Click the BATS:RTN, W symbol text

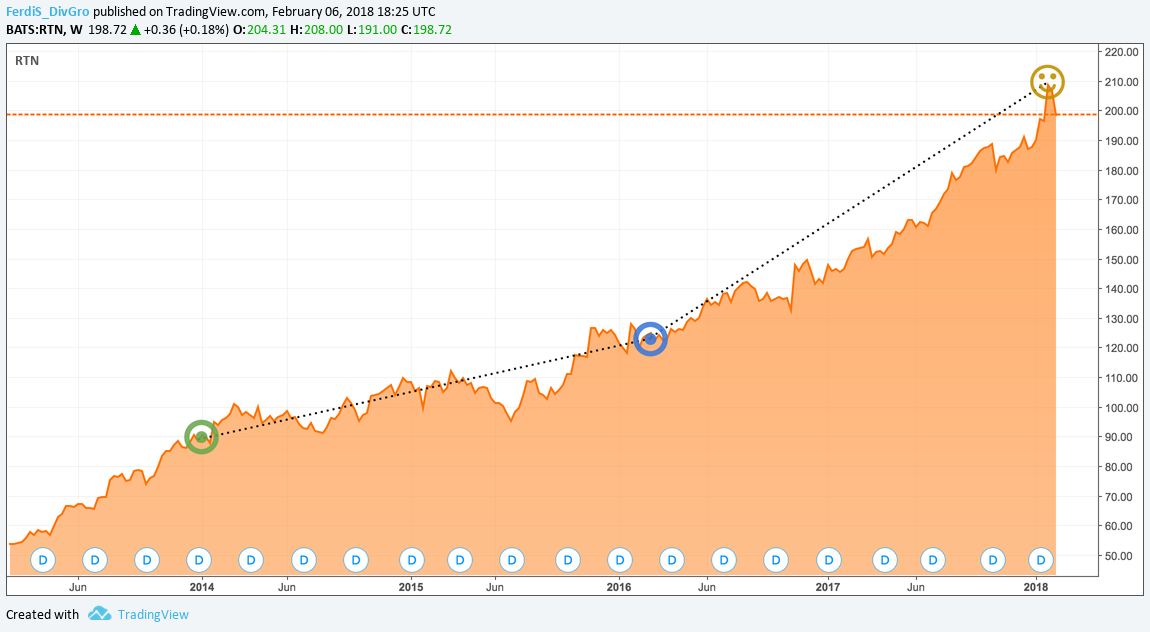(44, 30)
